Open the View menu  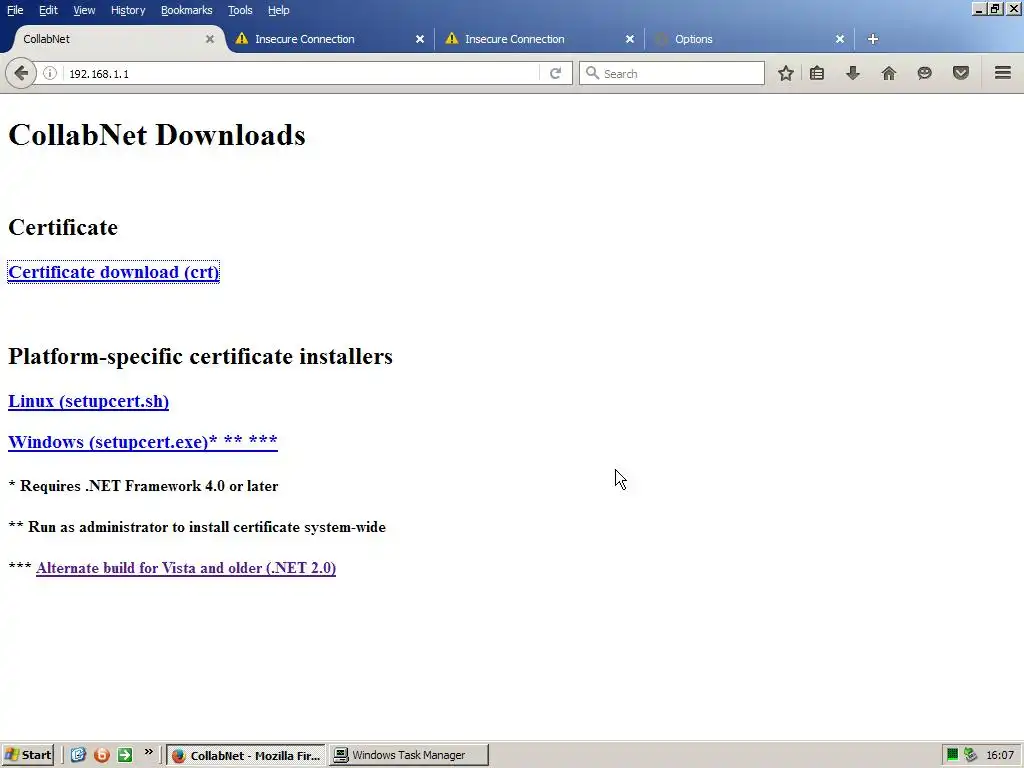[84, 10]
